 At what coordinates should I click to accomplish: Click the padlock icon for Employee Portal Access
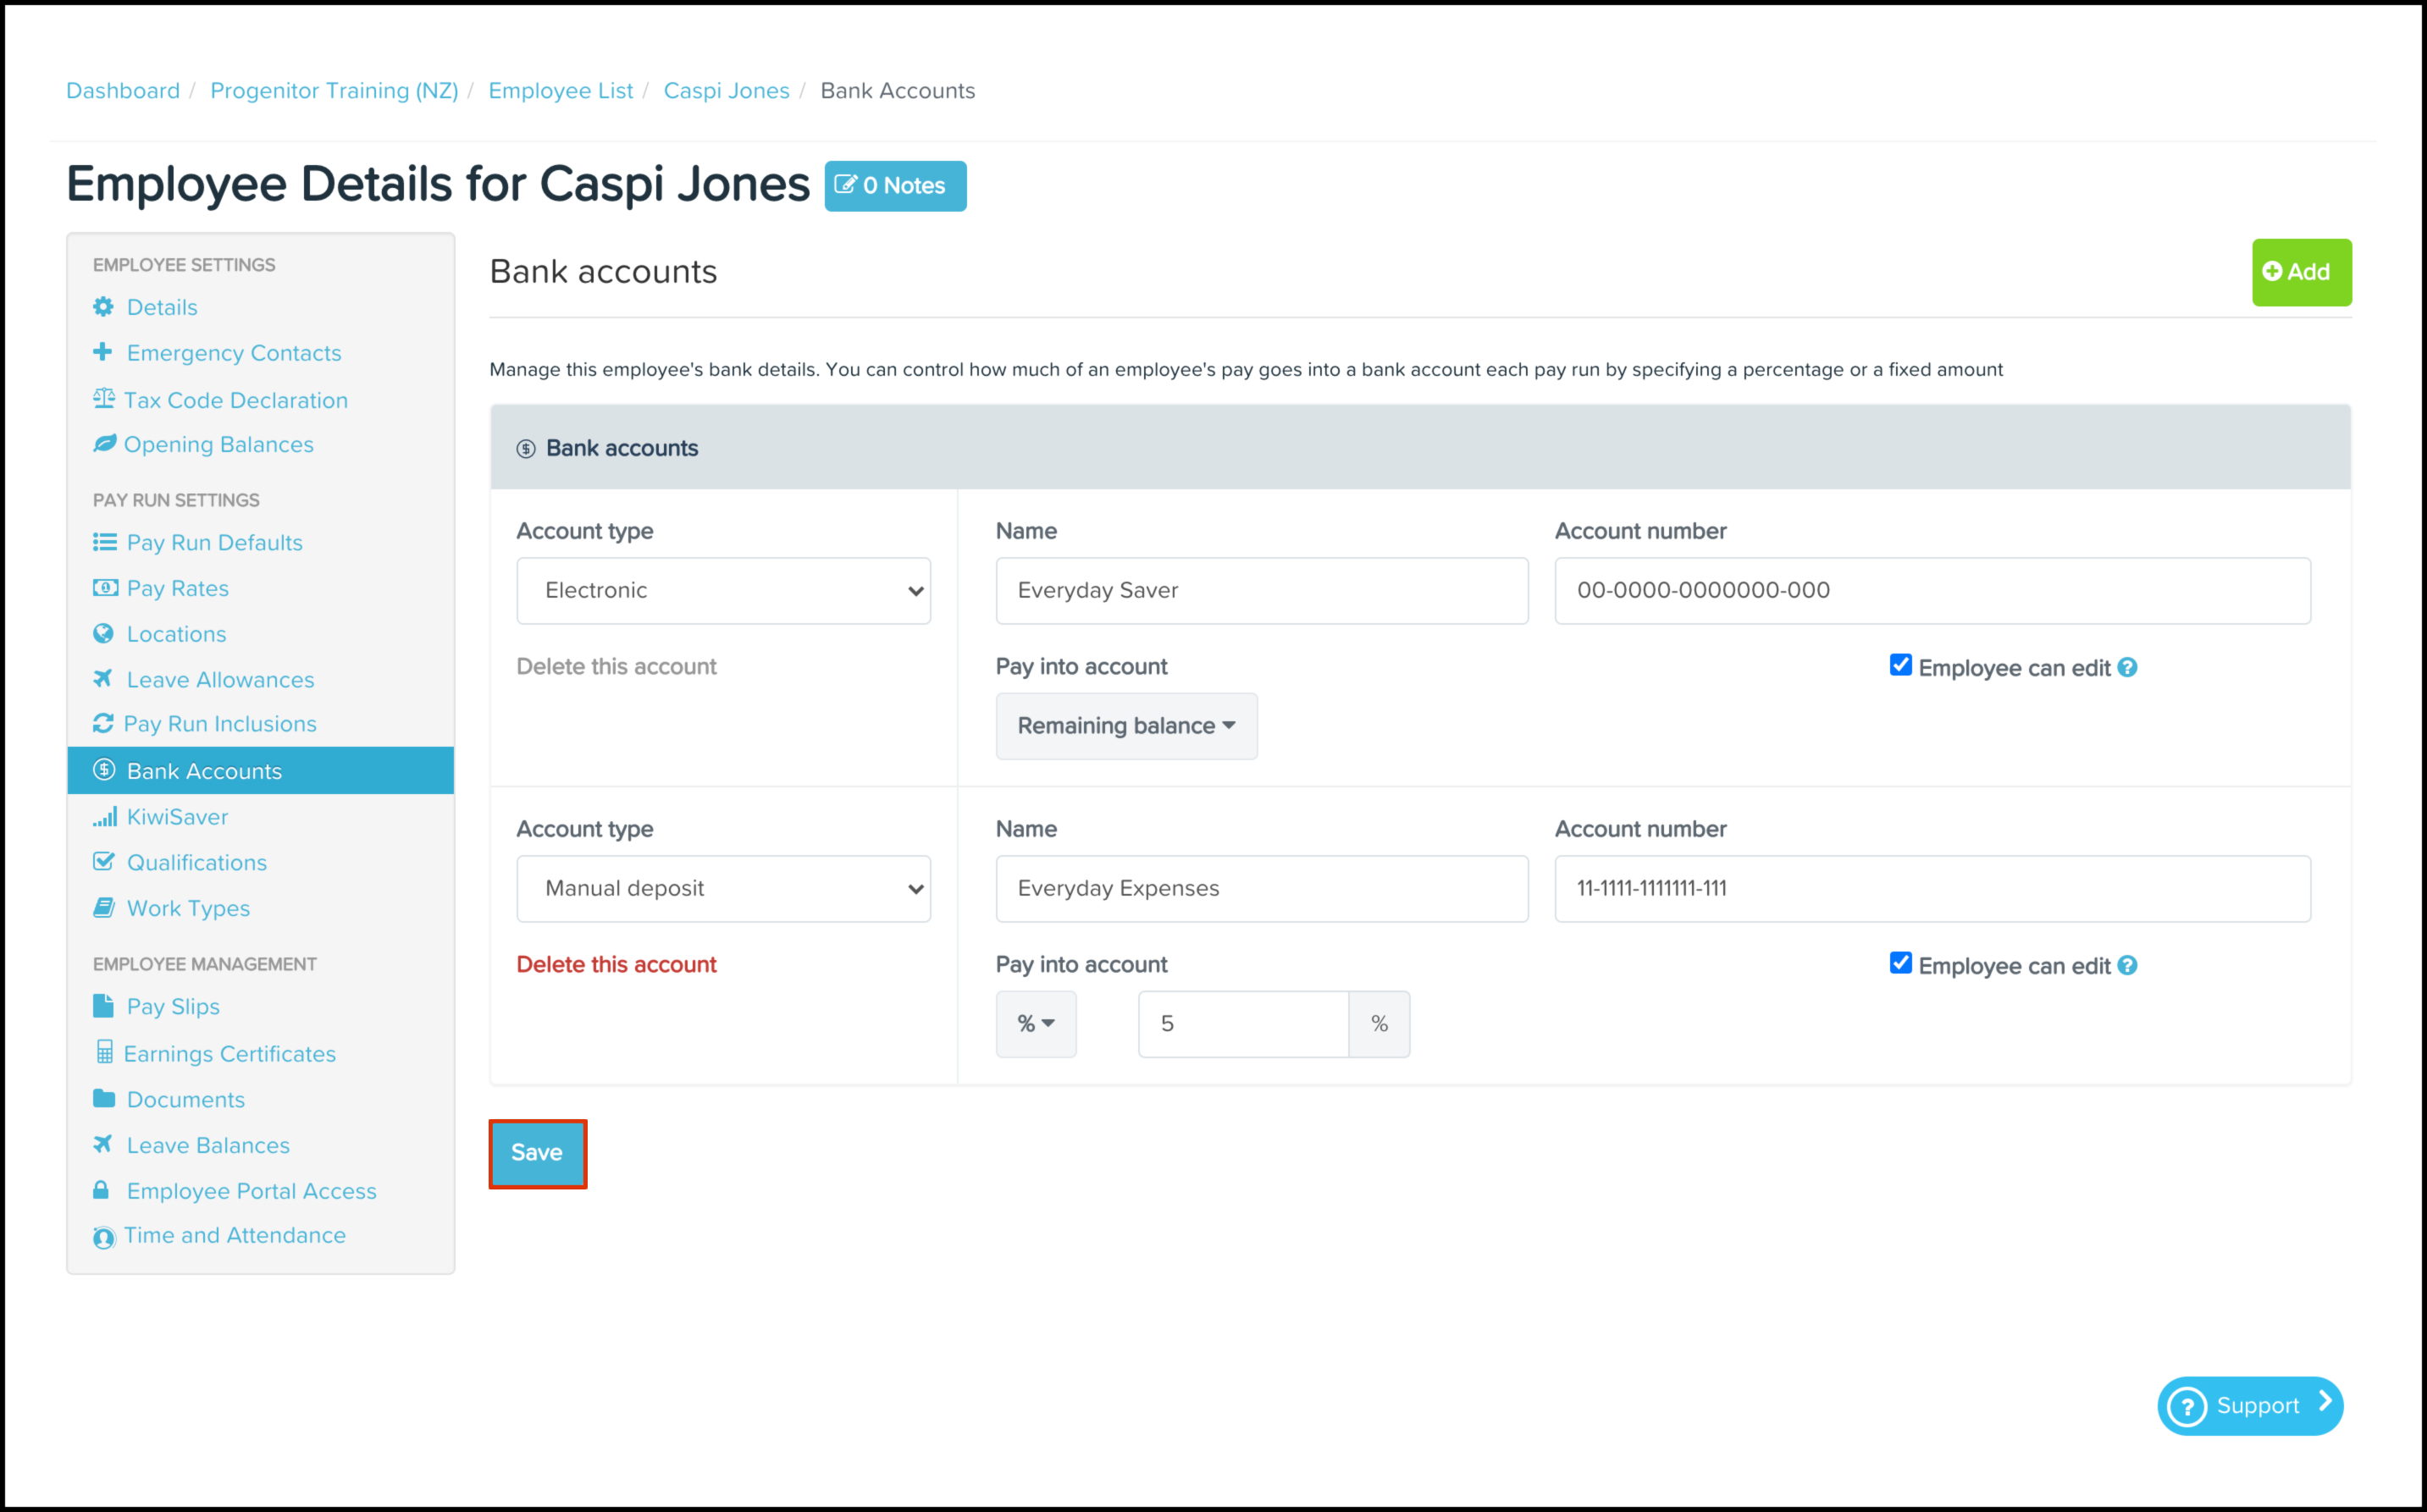click(102, 1190)
